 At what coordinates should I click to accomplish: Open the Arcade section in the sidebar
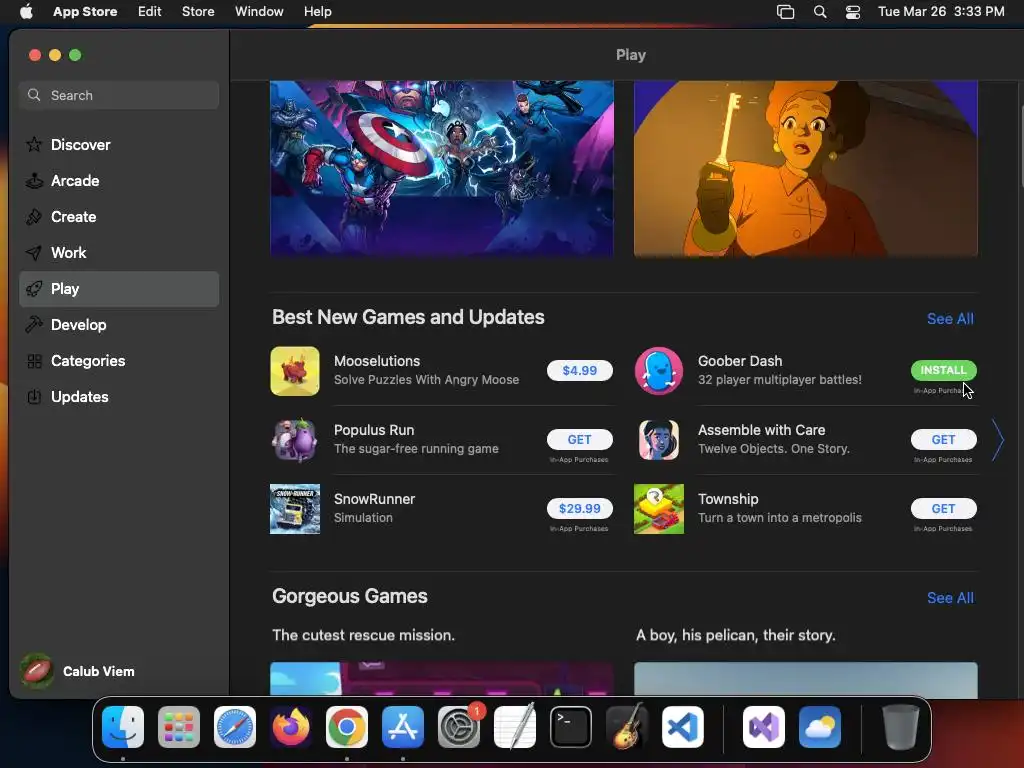[119, 181]
